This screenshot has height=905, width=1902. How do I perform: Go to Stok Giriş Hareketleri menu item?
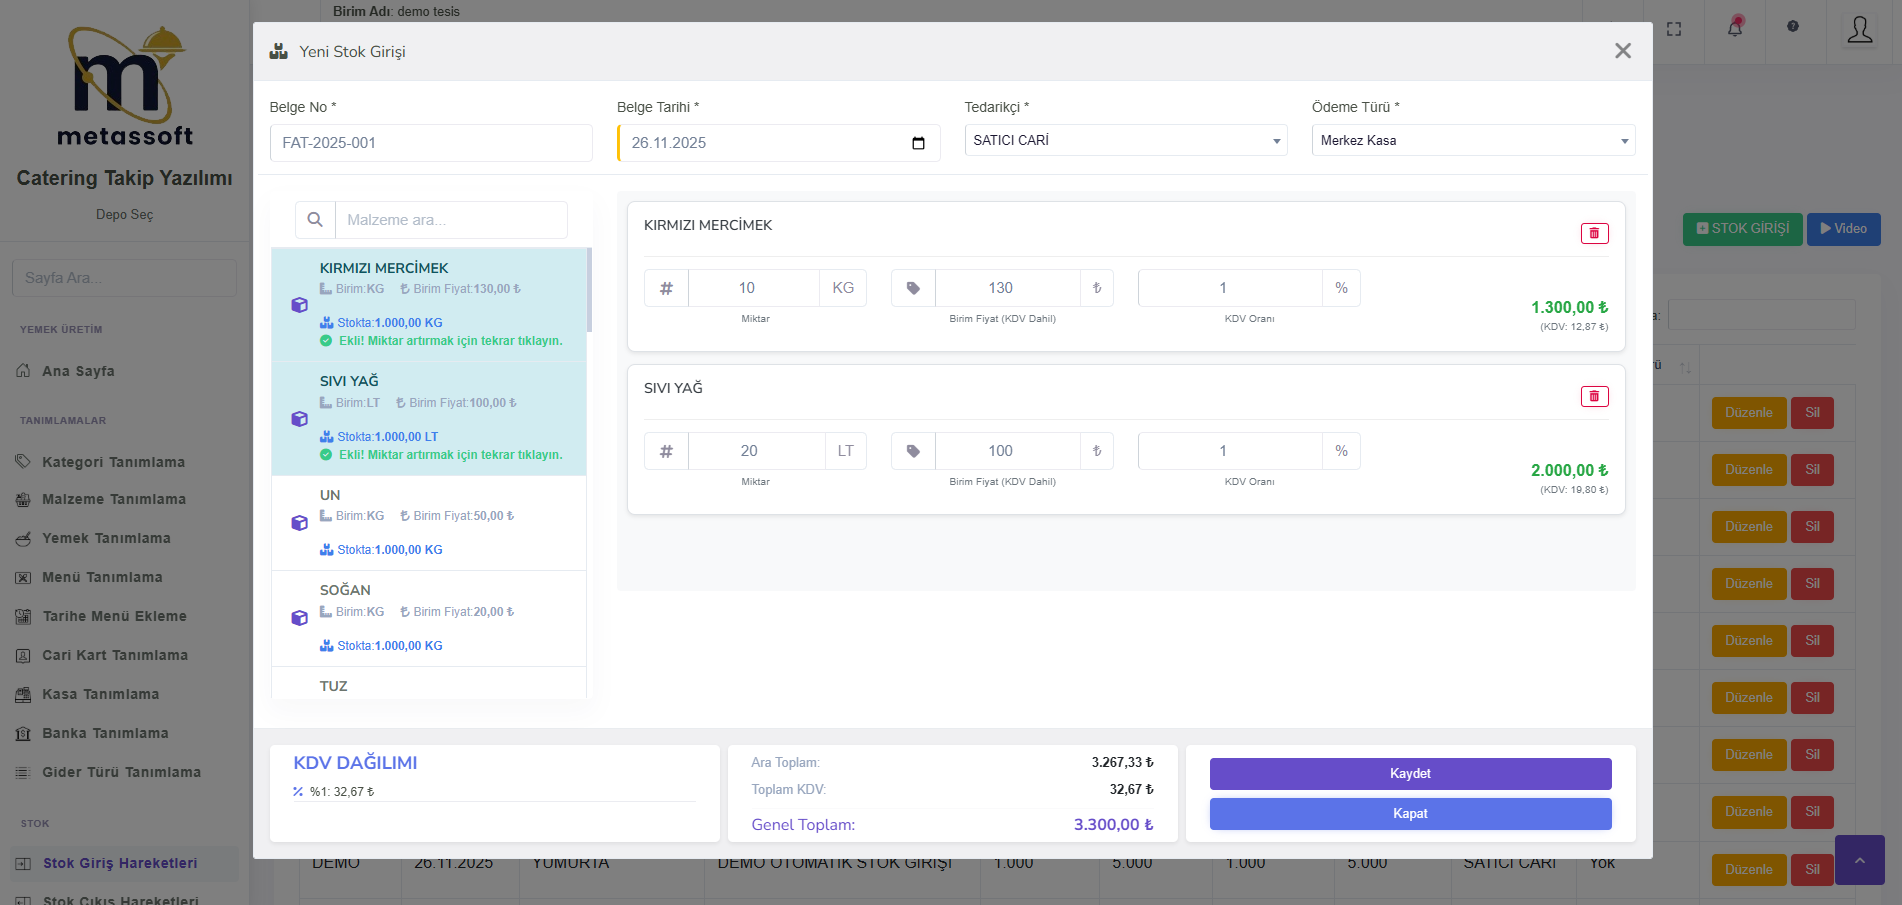click(x=119, y=863)
